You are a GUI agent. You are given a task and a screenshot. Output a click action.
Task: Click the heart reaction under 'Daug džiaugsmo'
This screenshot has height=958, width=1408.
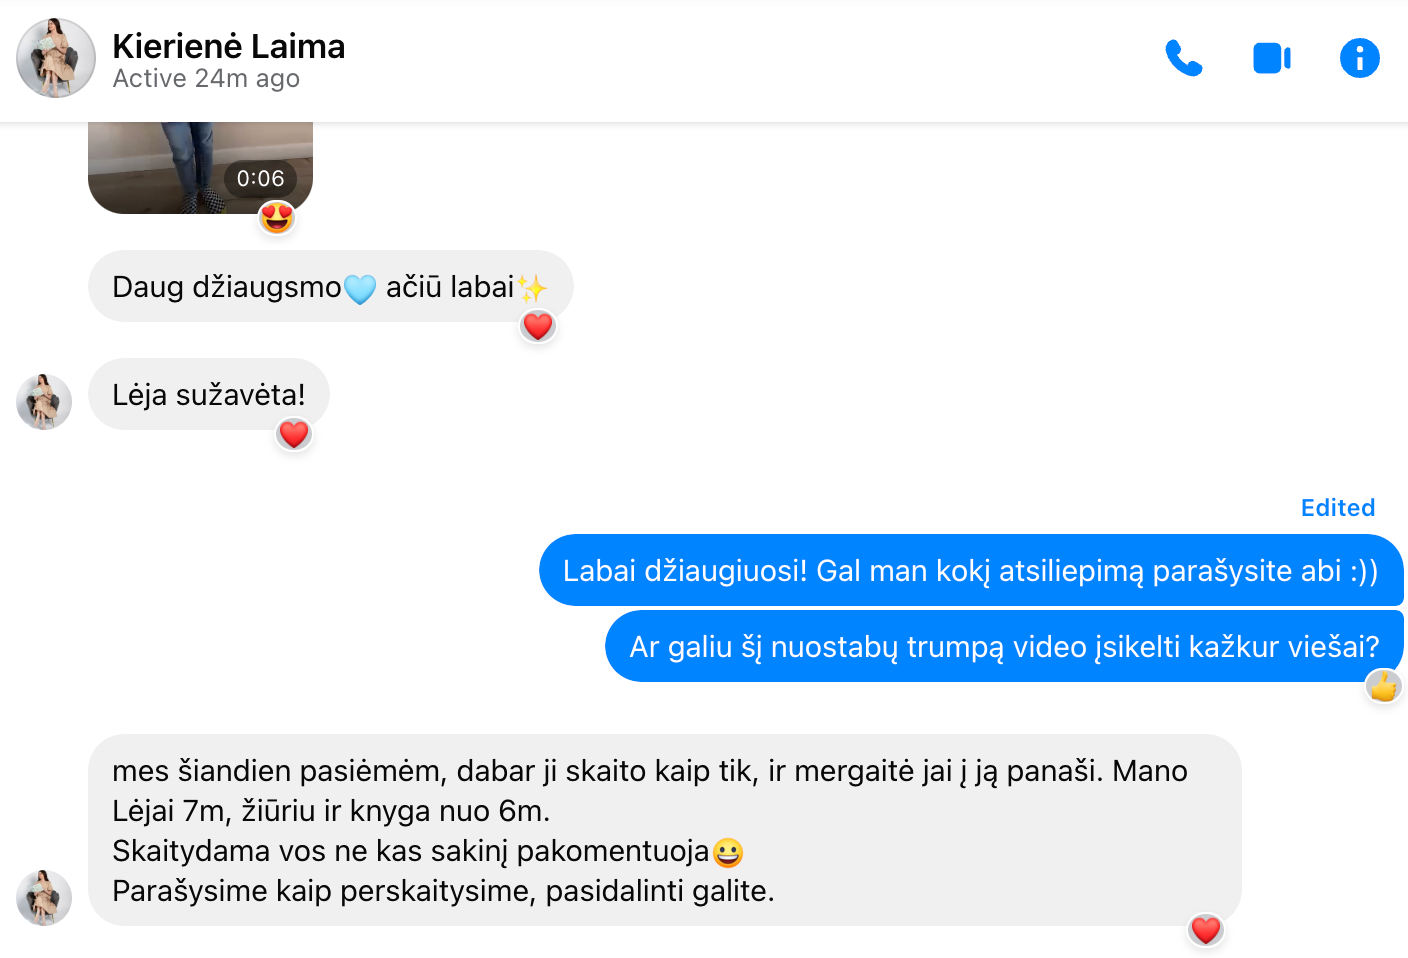[x=538, y=326]
